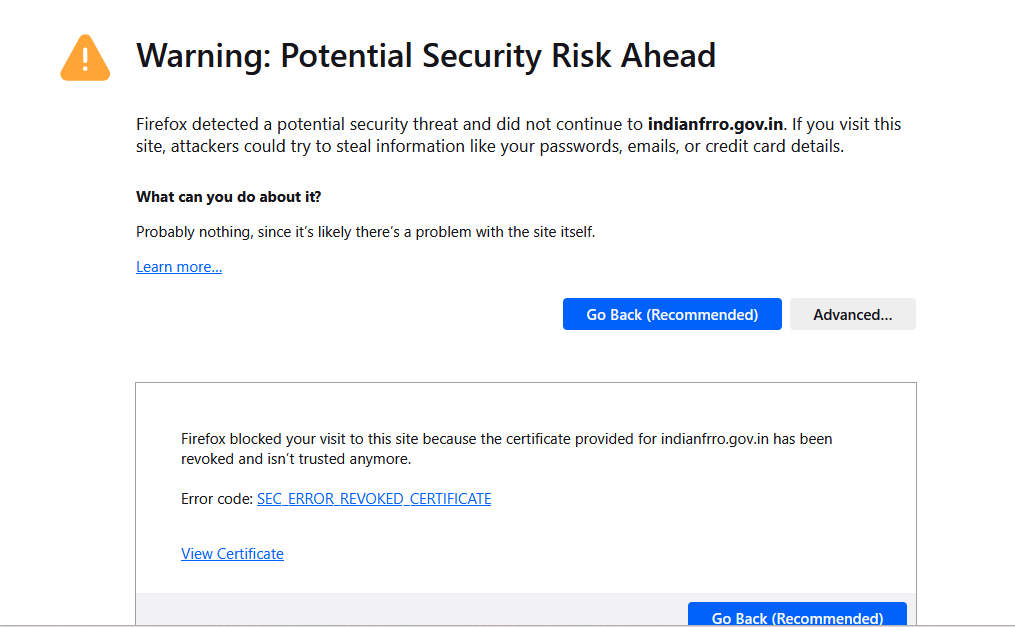Click the 'Error code:' label text

(x=217, y=499)
